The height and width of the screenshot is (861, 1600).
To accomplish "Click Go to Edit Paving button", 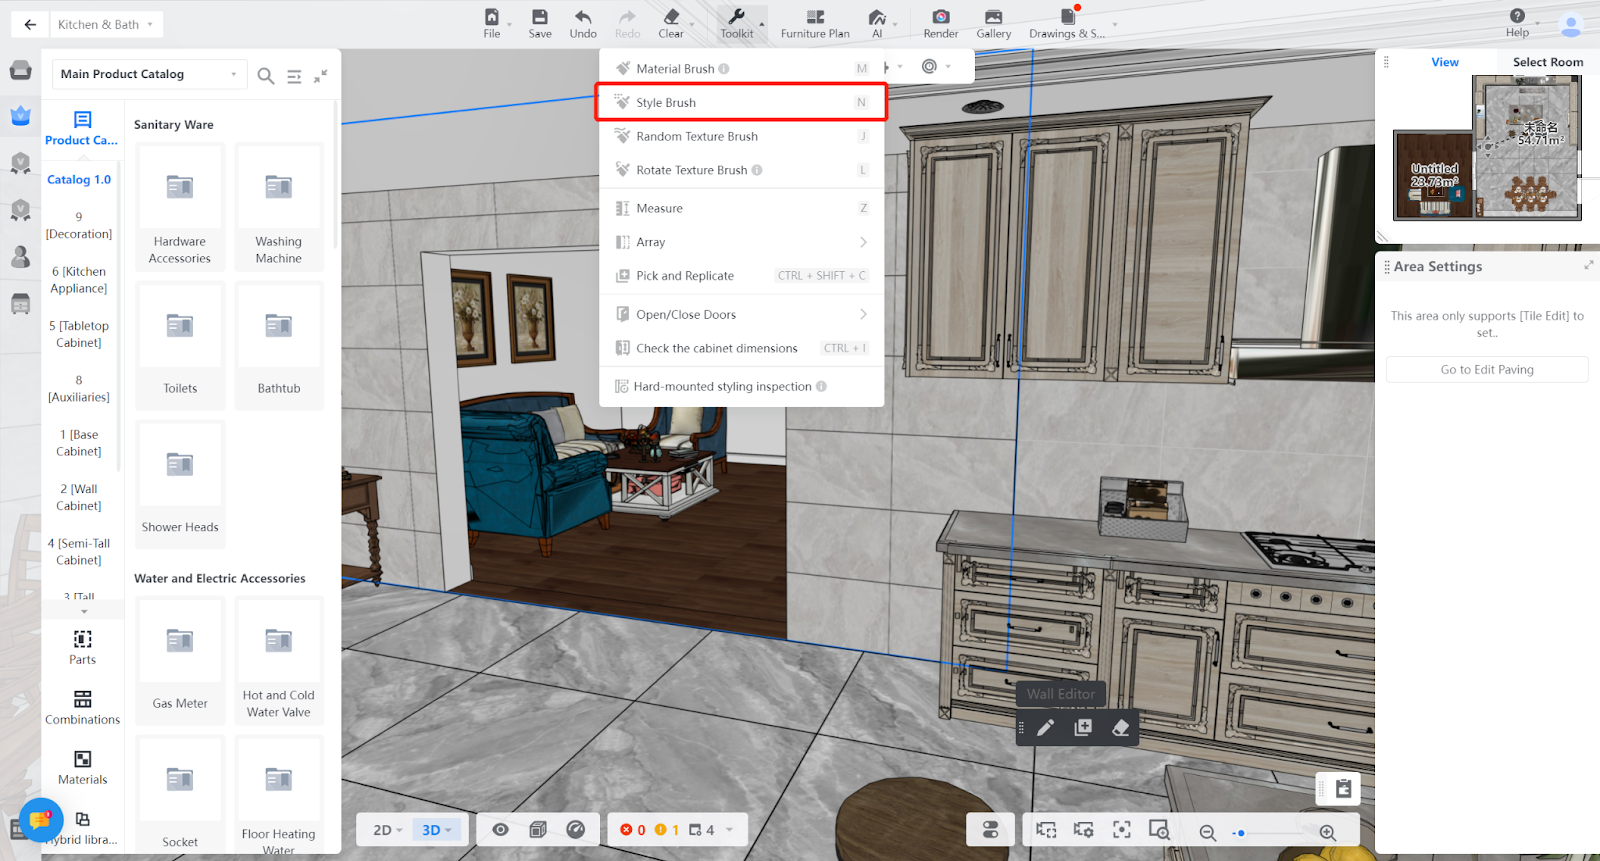I will point(1487,369).
